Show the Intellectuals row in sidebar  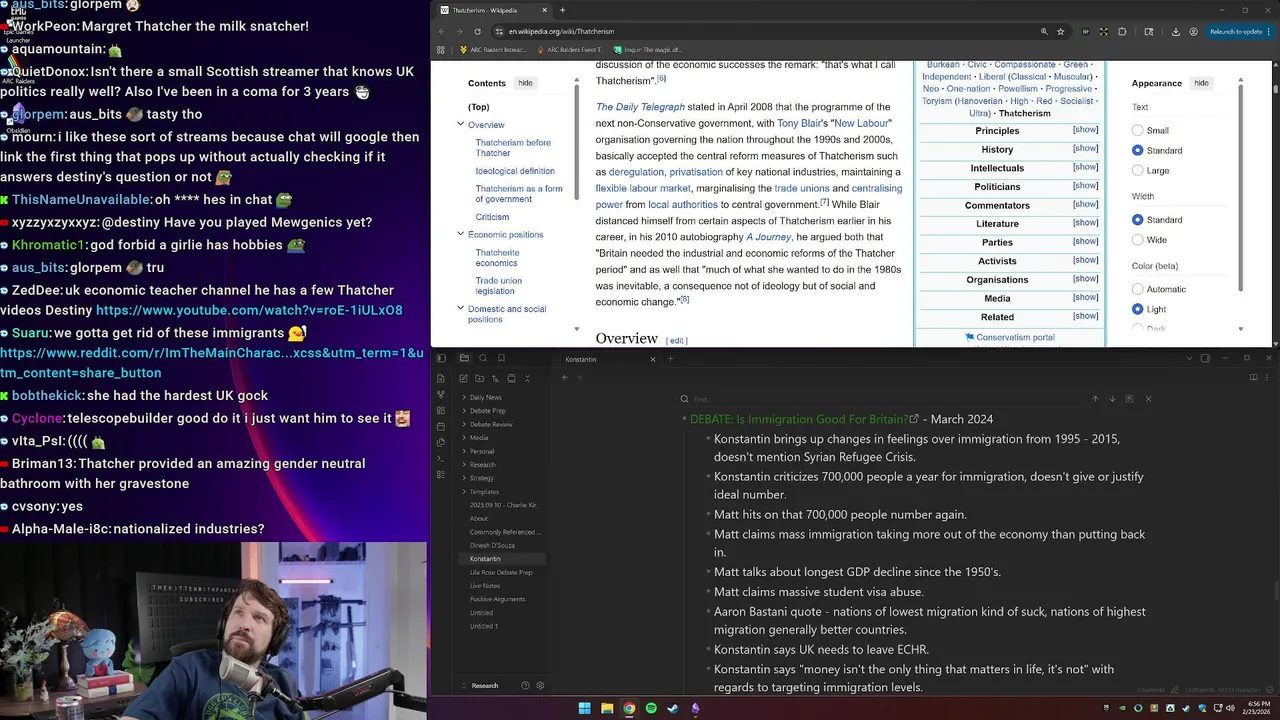point(1085,167)
